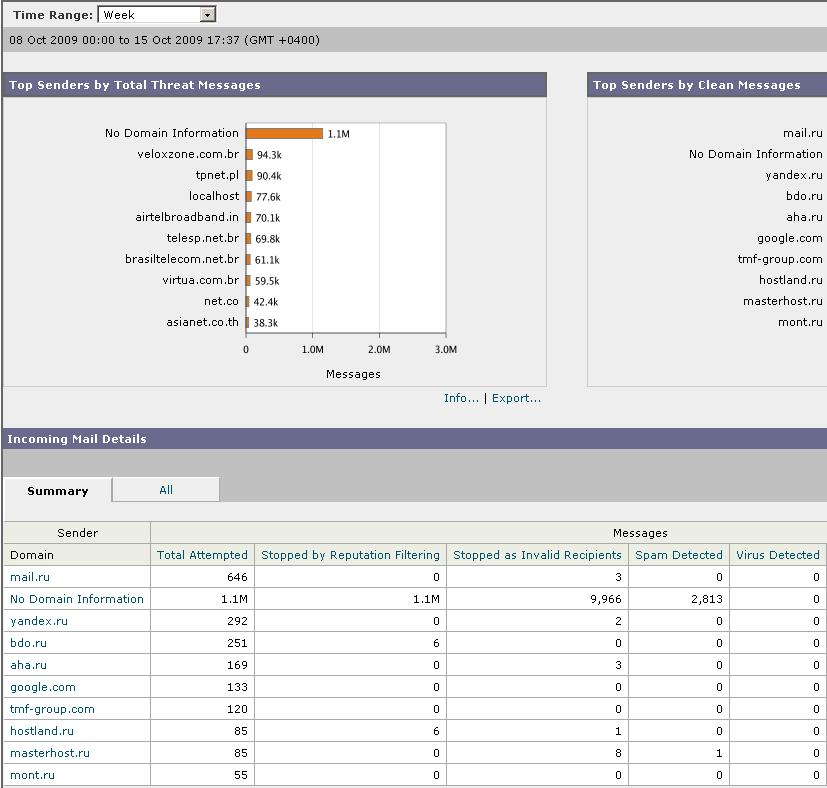This screenshot has height=788, width=827.
Task: Open No Domain Information link in table
Action: click(77, 599)
